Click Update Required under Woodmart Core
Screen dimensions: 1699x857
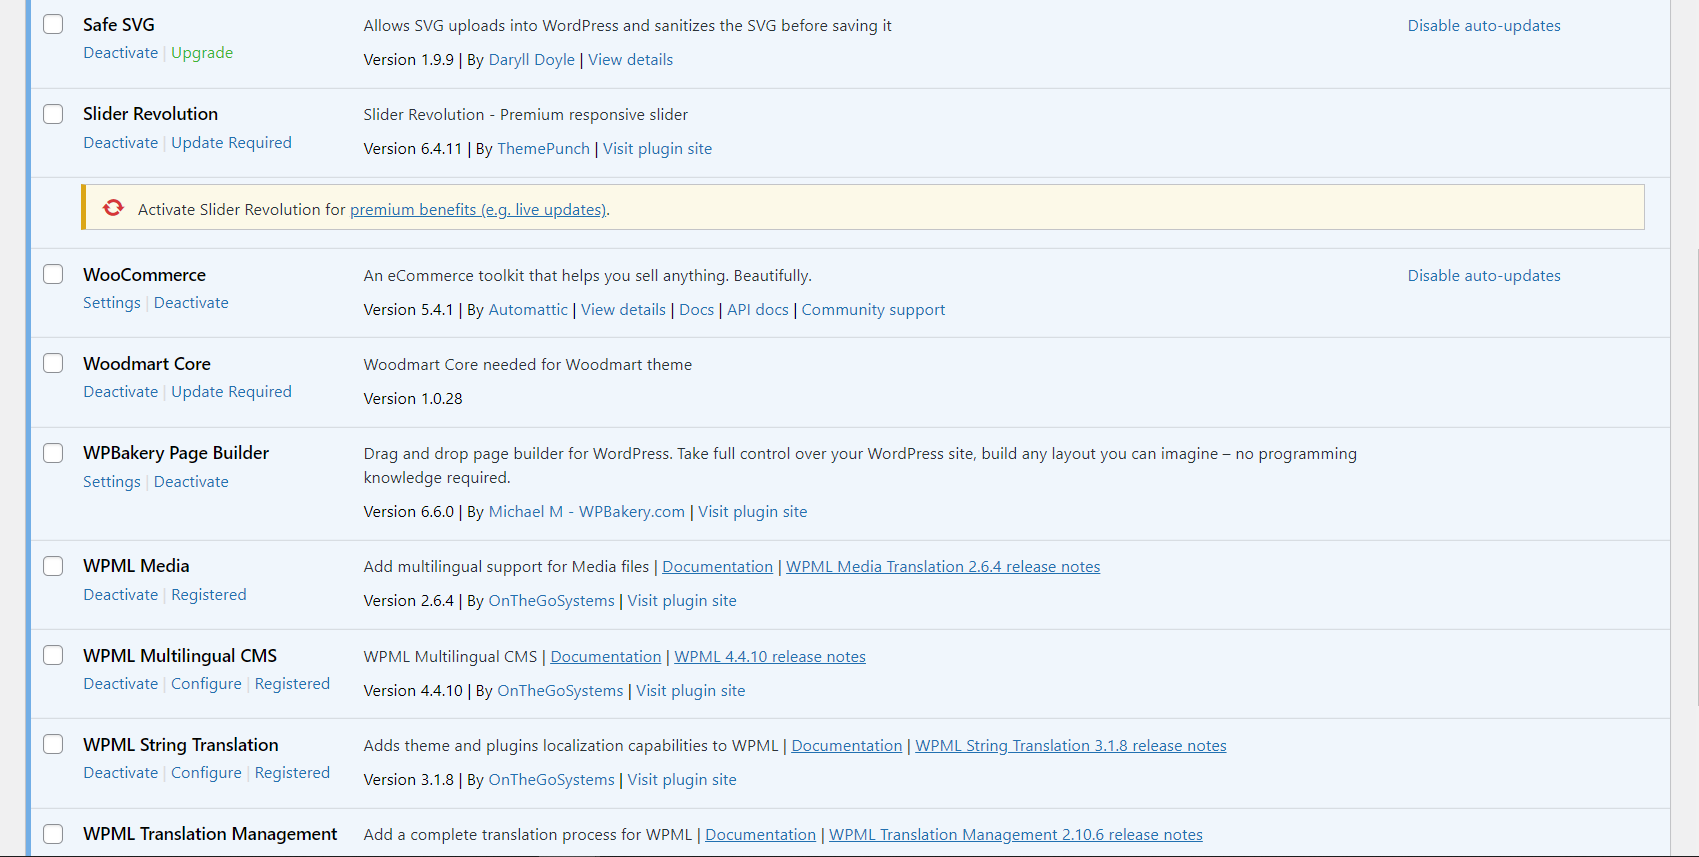[x=231, y=392]
